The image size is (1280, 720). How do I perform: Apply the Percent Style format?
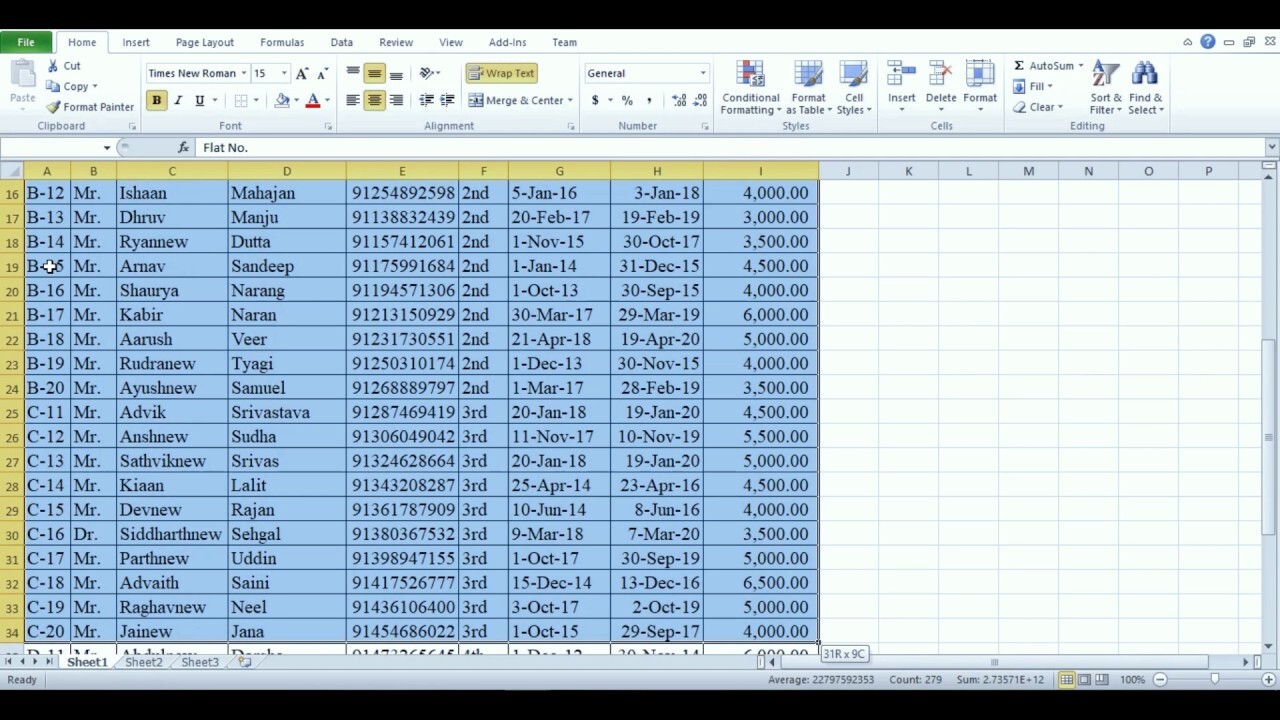coord(626,100)
